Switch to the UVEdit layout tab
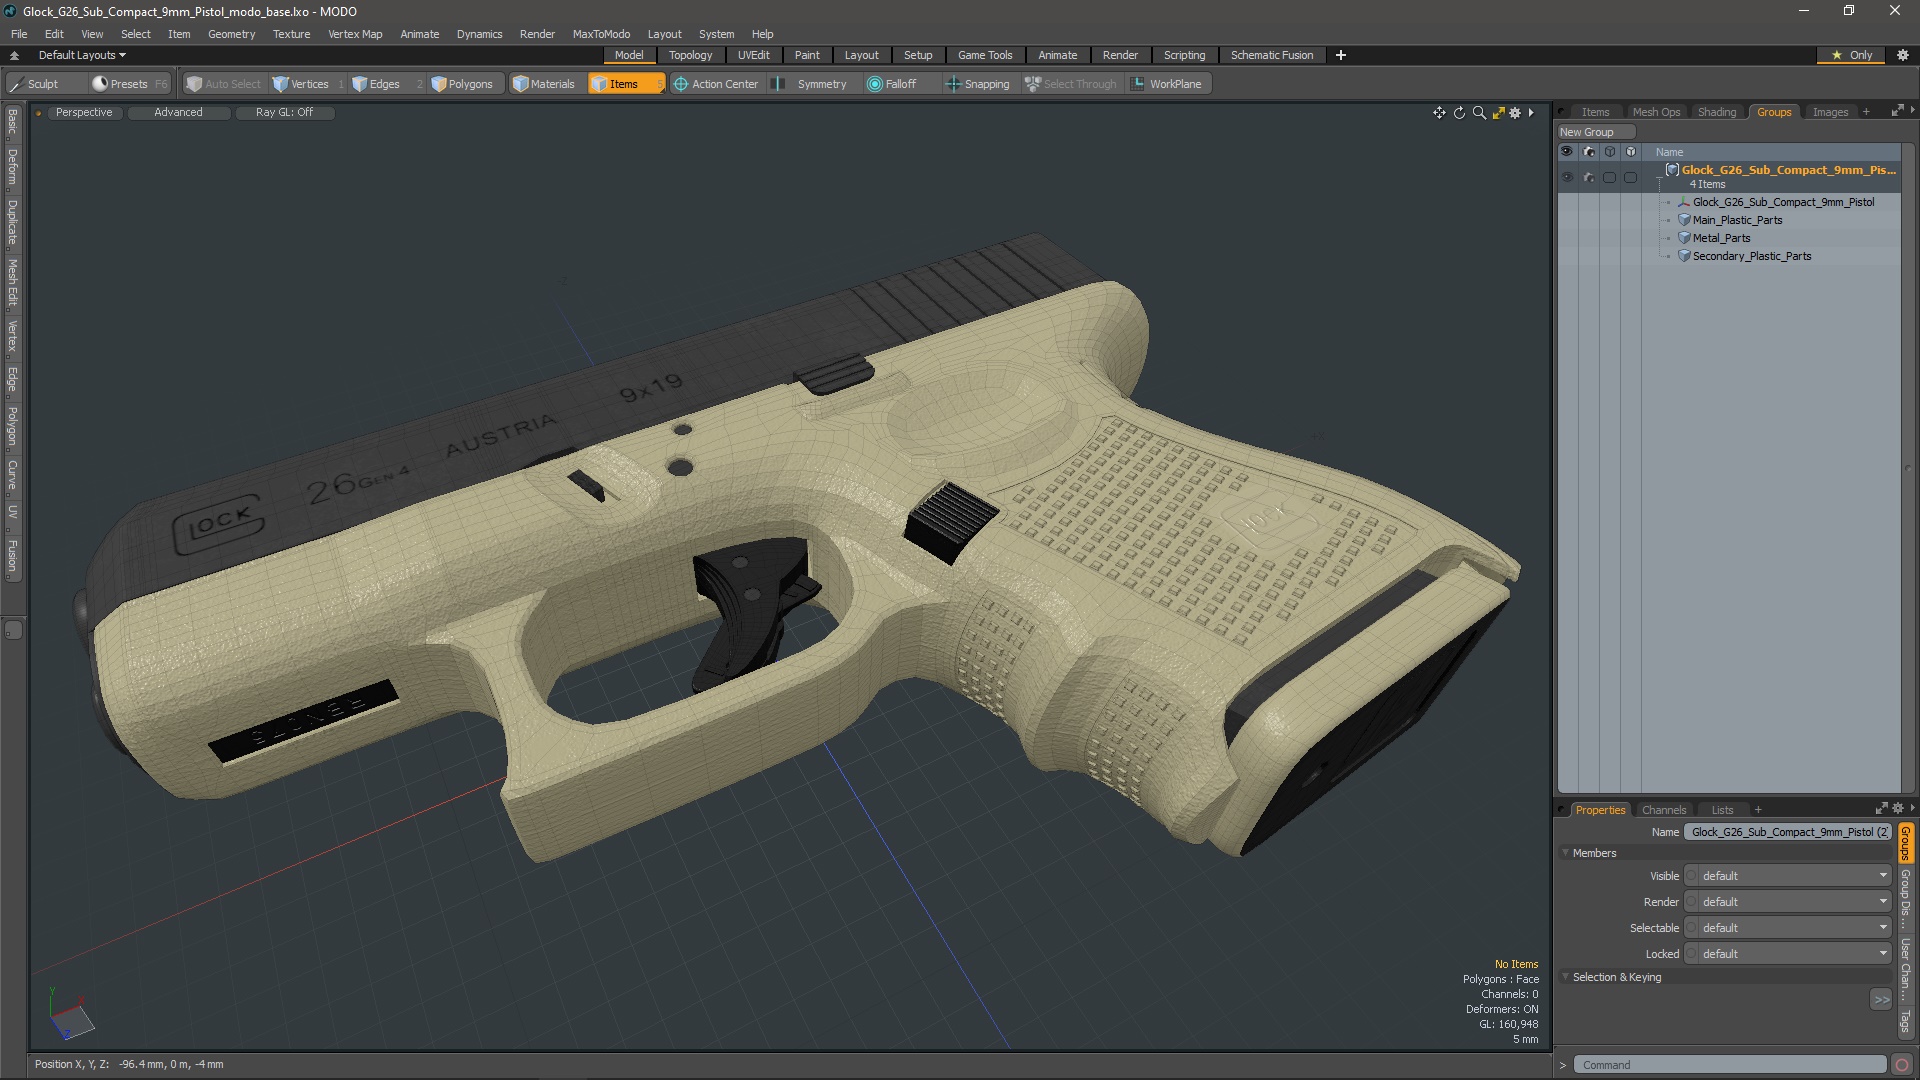Viewport: 1920px width, 1080px height. [x=753, y=55]
